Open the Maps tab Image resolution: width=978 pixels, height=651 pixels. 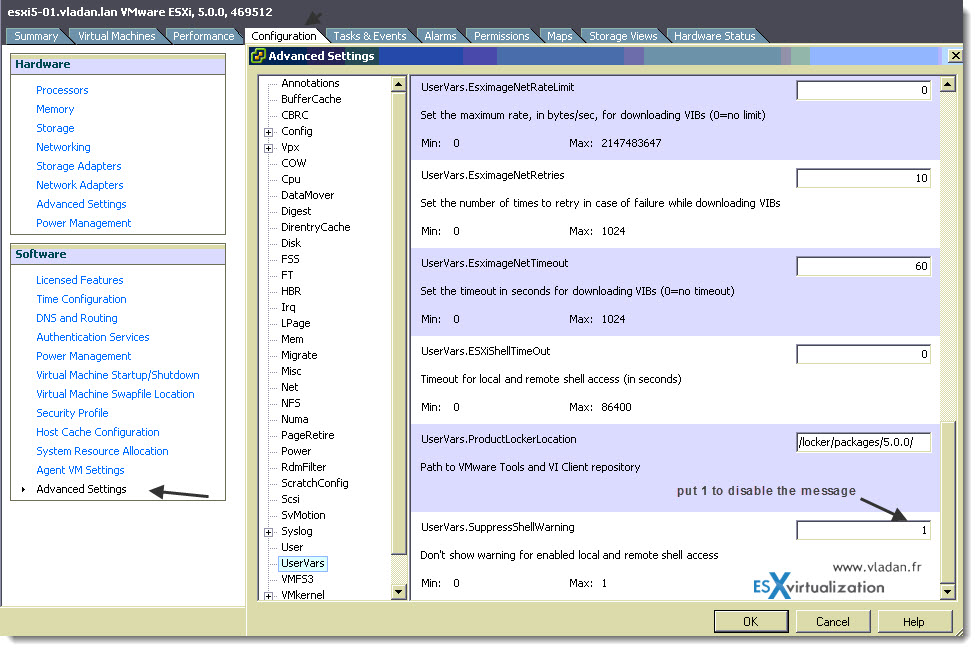(559, 36)
